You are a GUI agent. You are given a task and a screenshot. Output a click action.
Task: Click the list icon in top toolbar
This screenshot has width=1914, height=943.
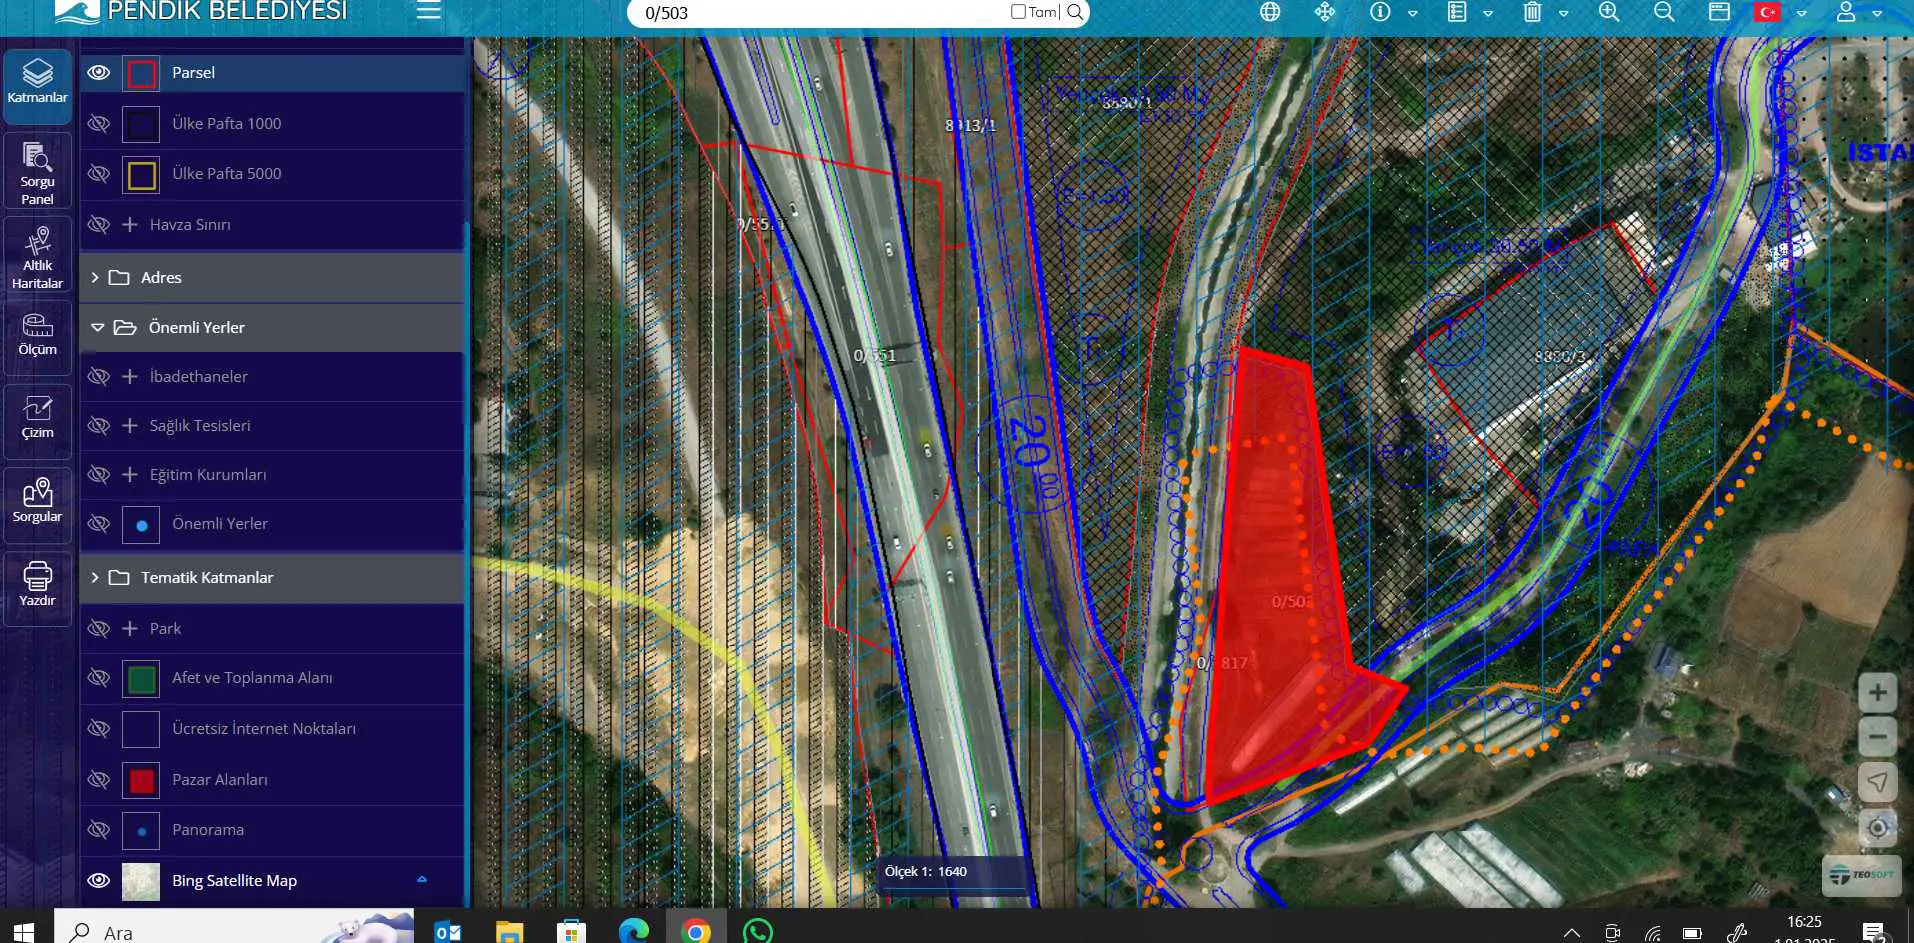point(1457,12)
